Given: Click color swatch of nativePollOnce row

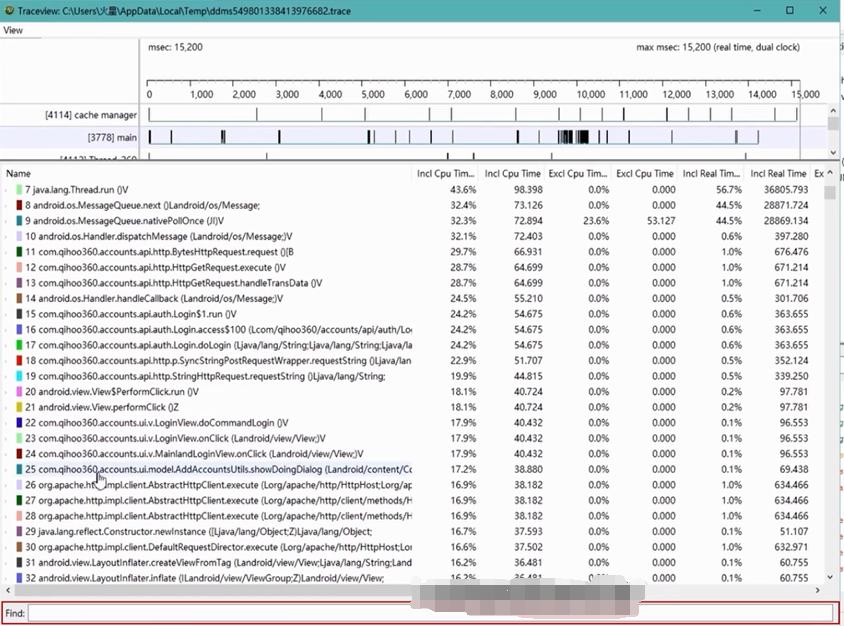Looking at the screenshot, I should click(19, 221).
